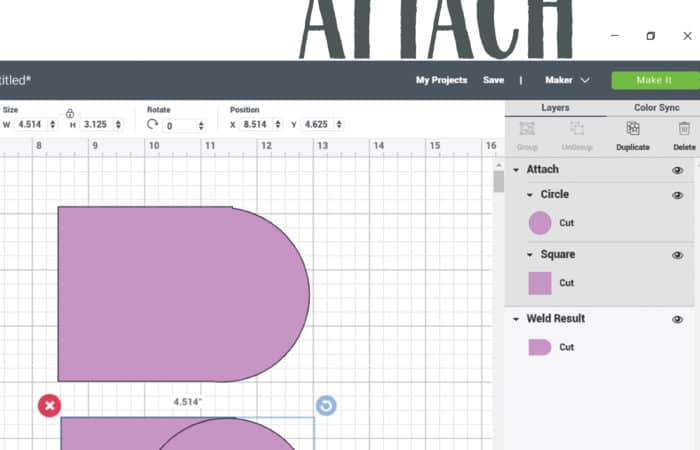The image size is (700, 450).
Task: Switch to the Color Sync tab
Action: [656, 108]
